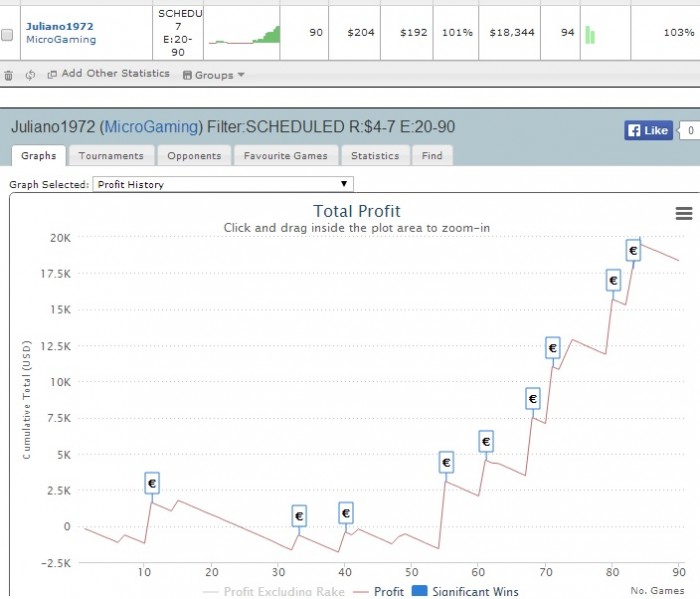Click the significant win marker near game 80
Viewport: 700px width, 599px height.
(613, 280)
